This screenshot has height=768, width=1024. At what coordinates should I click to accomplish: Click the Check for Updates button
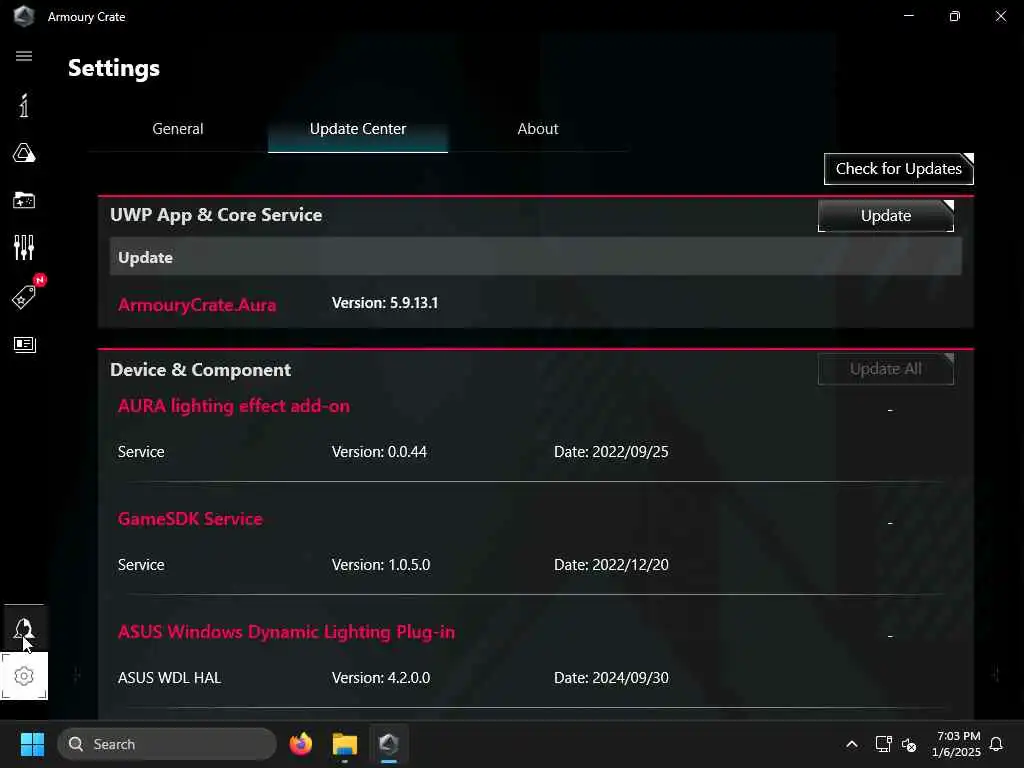899,169
